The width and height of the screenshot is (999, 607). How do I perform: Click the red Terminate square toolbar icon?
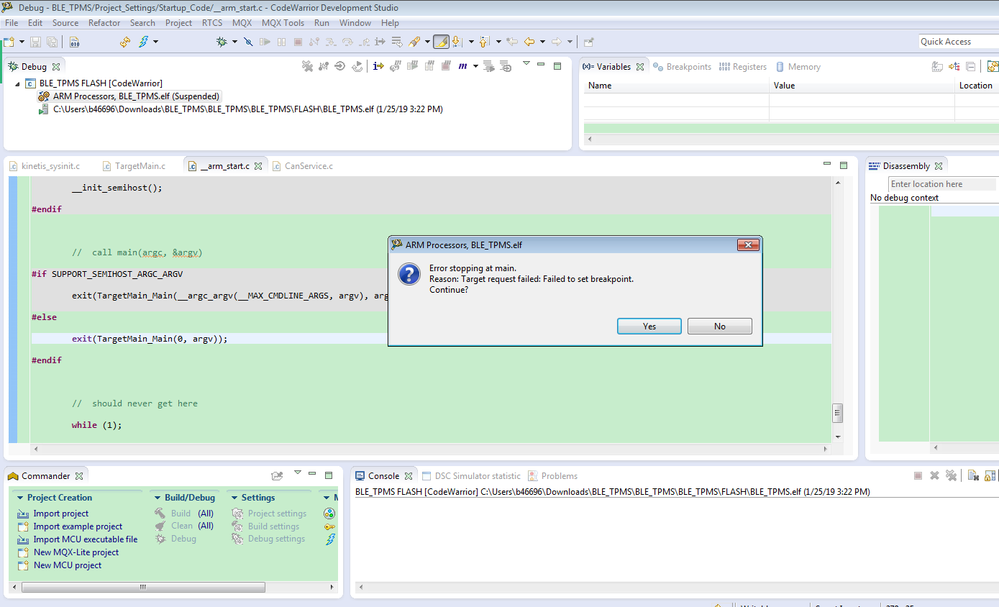click(x=298, y=42)
